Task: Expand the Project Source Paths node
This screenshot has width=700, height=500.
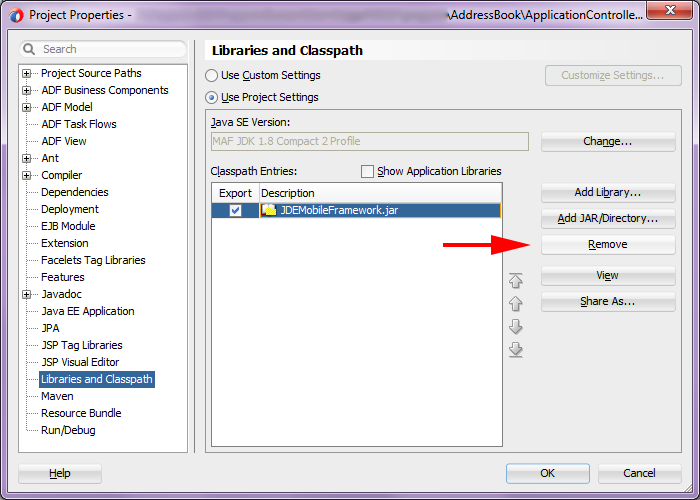Action: (27, 73)
